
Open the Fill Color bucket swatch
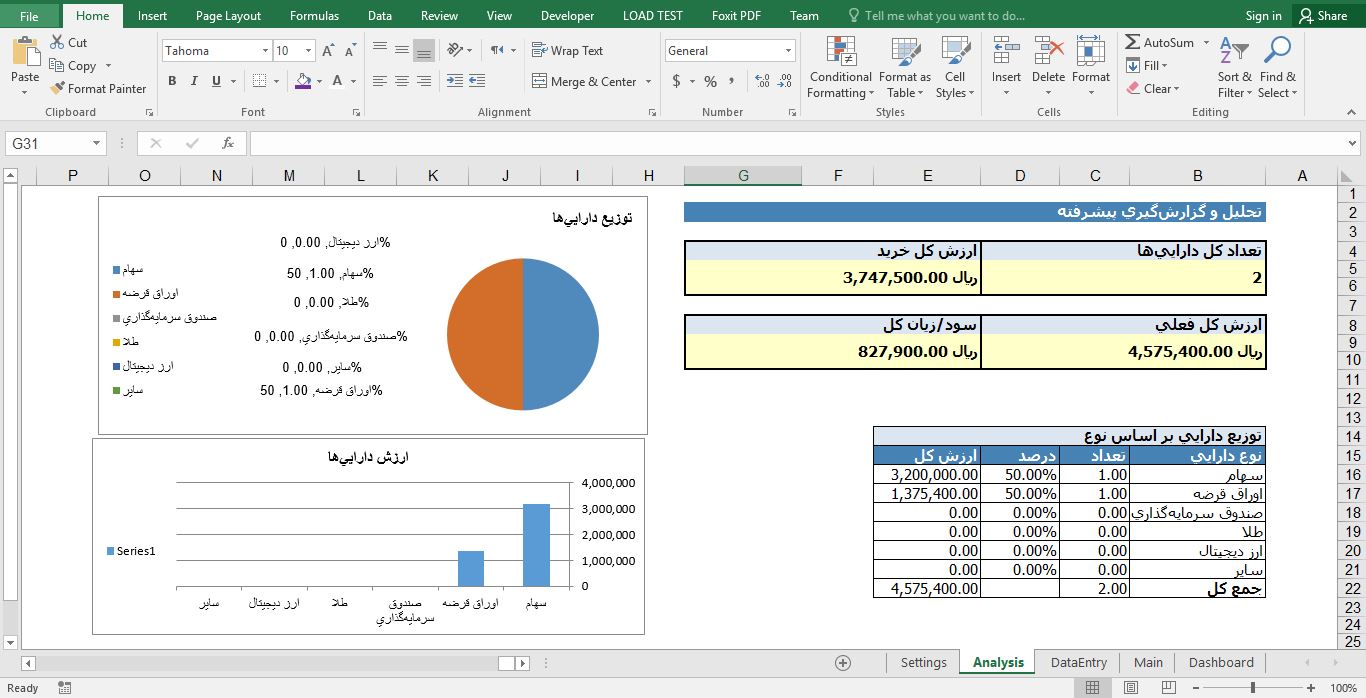(x=304, y=81)
